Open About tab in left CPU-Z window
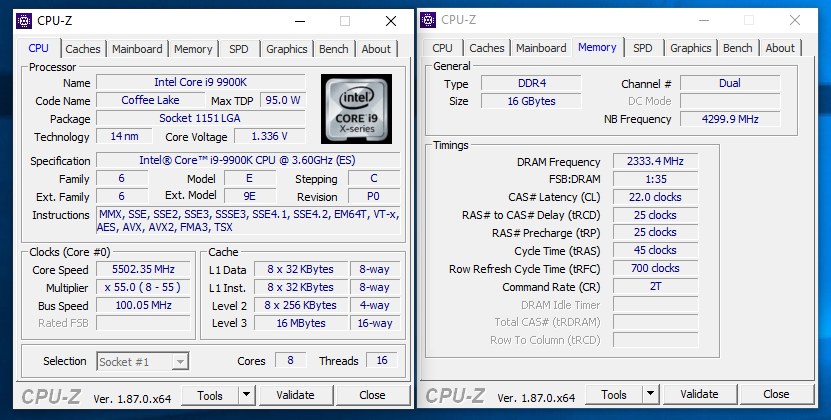The width and height of the screenshot is (831, 420). tap(376, 49)
